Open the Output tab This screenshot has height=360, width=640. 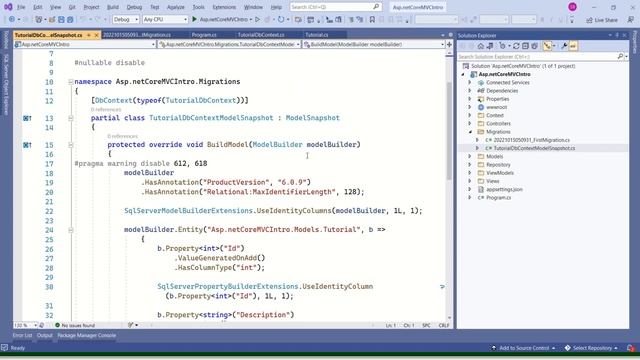pyautogui.click(x=44, y=336)
